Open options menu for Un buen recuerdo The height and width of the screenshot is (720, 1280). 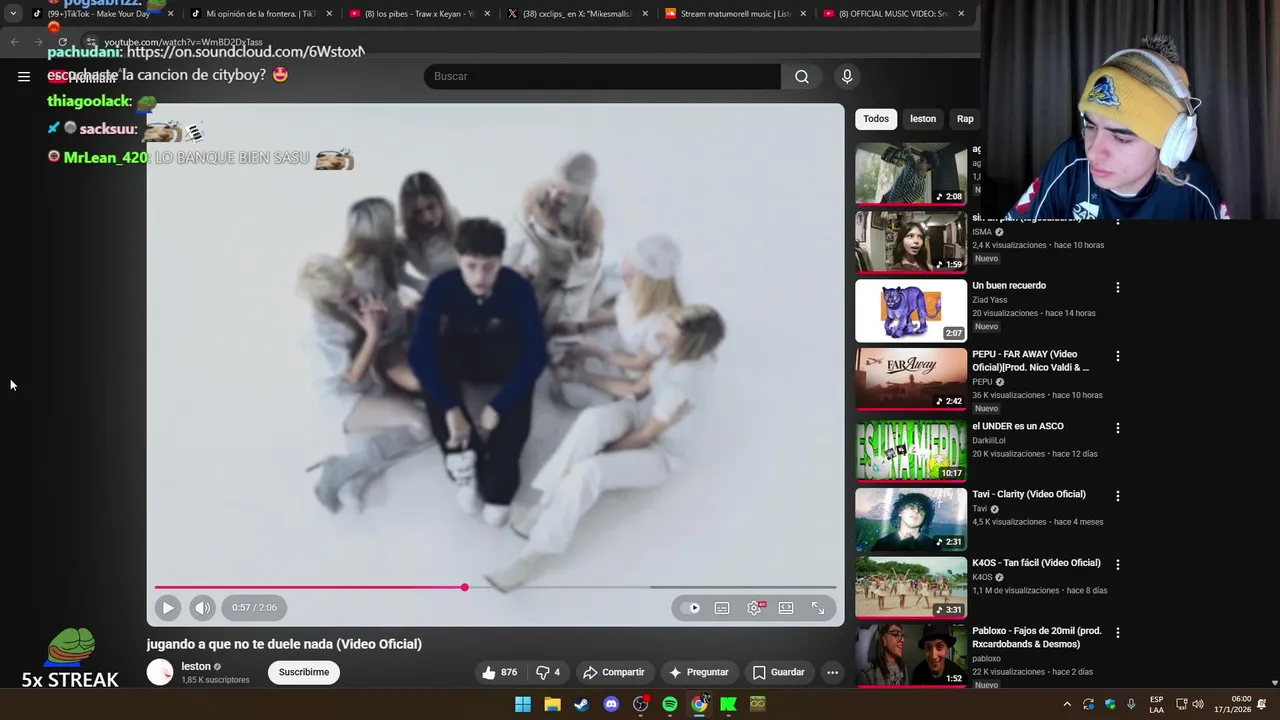tap(1118, 287)
